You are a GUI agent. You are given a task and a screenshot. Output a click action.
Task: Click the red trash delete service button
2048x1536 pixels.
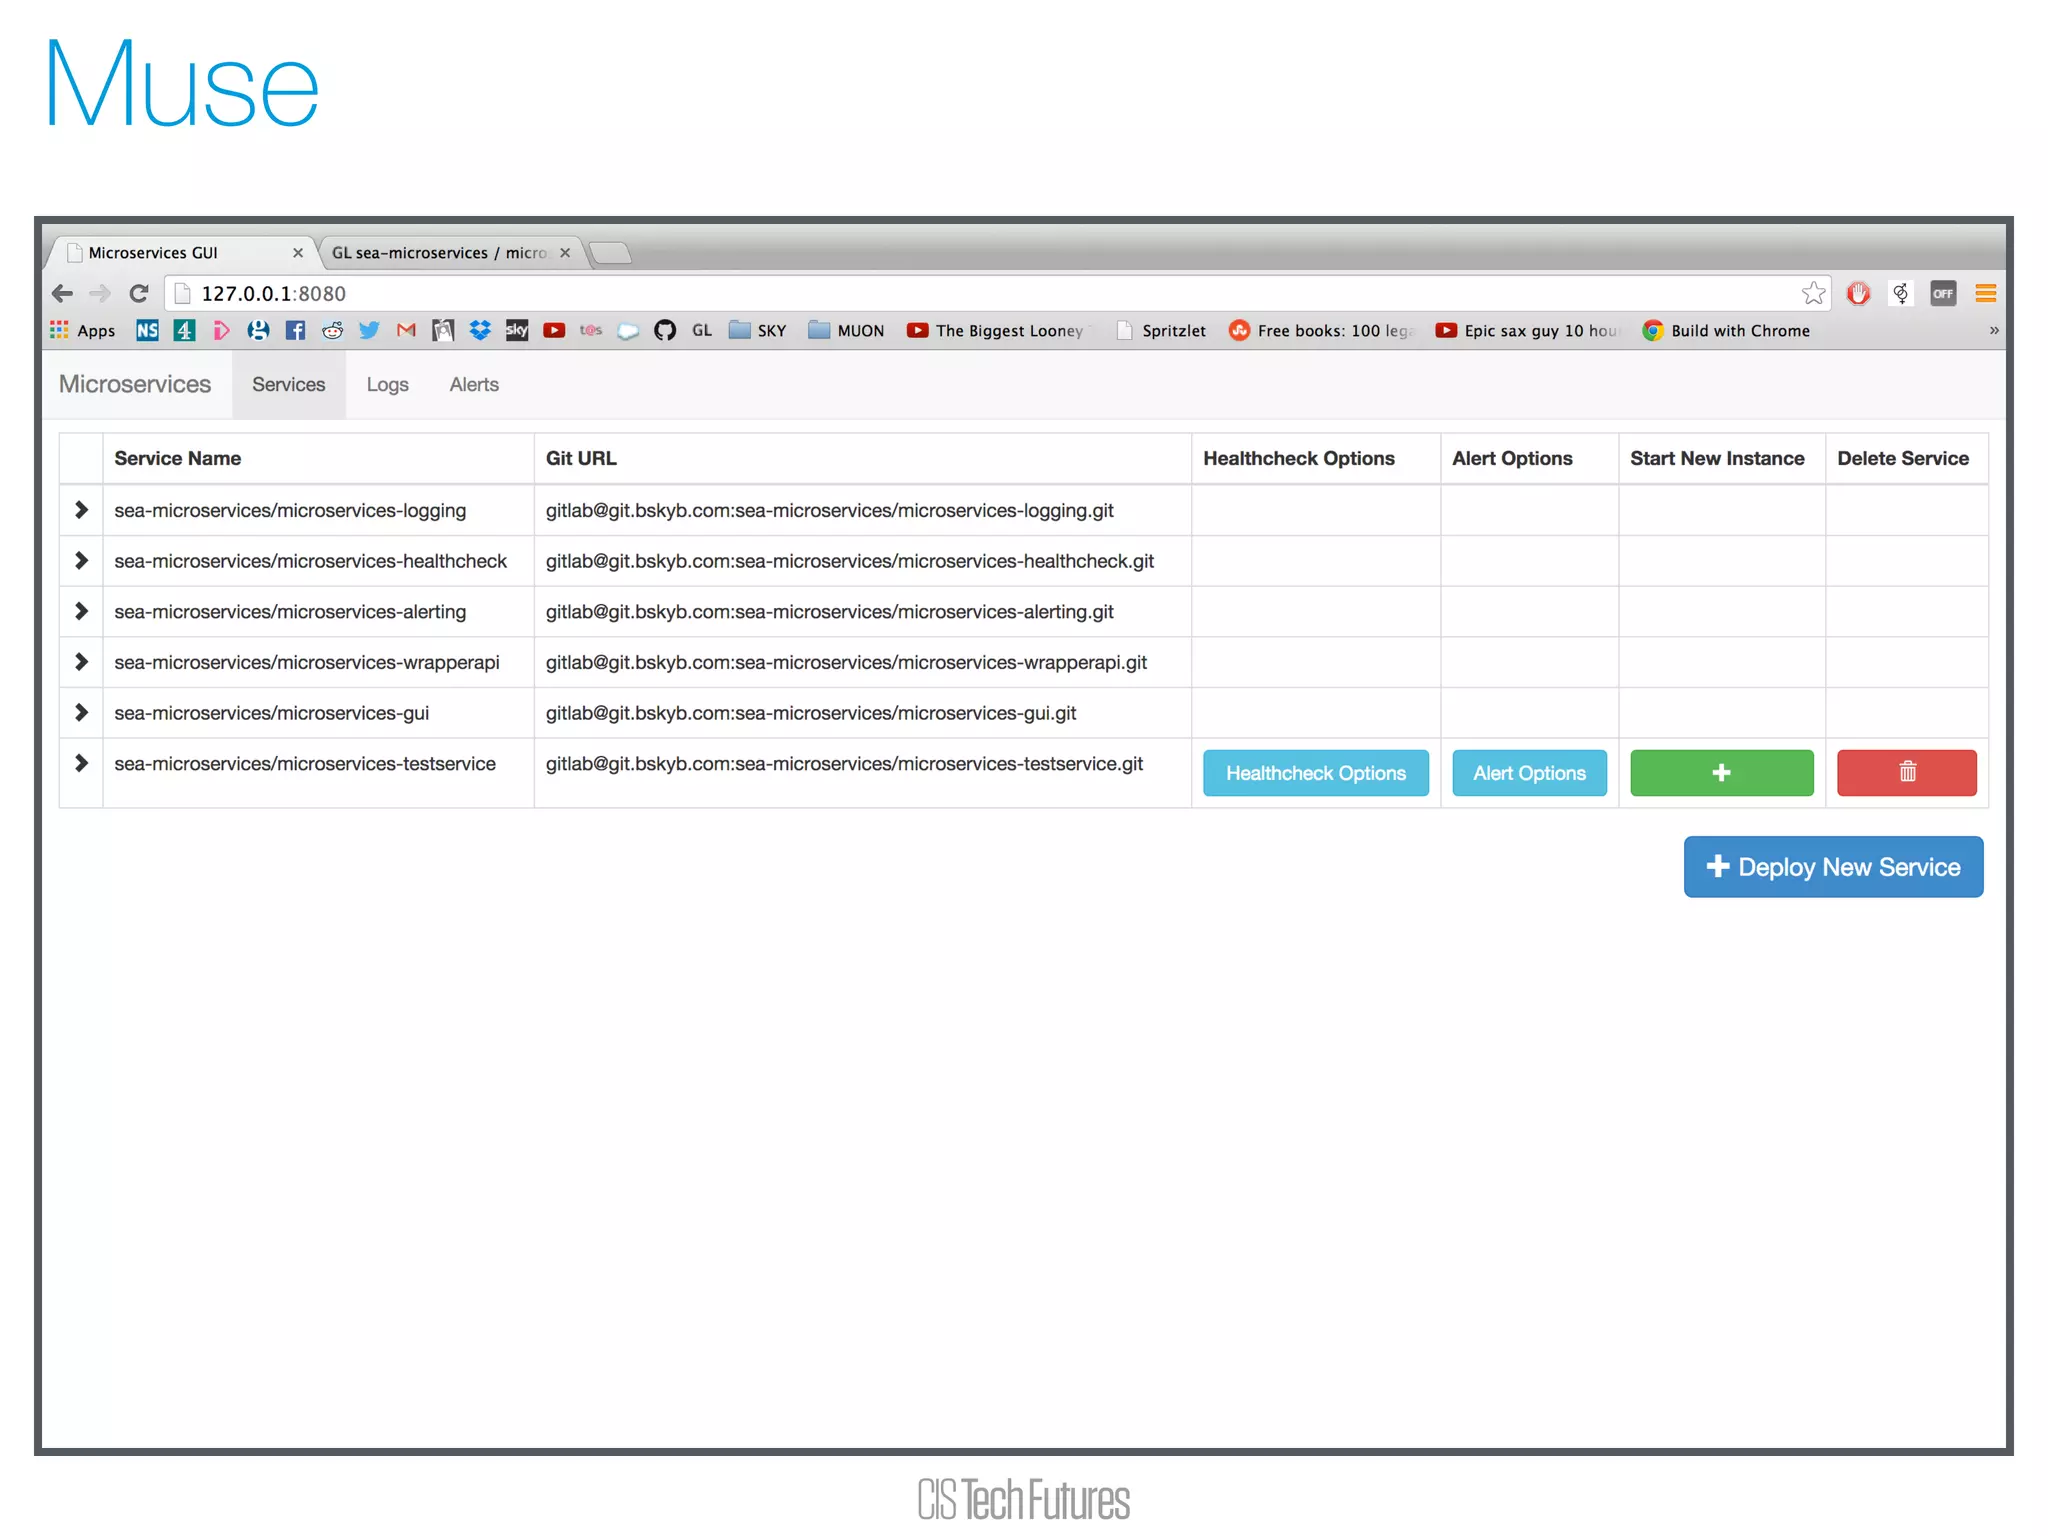(1906, 772)
